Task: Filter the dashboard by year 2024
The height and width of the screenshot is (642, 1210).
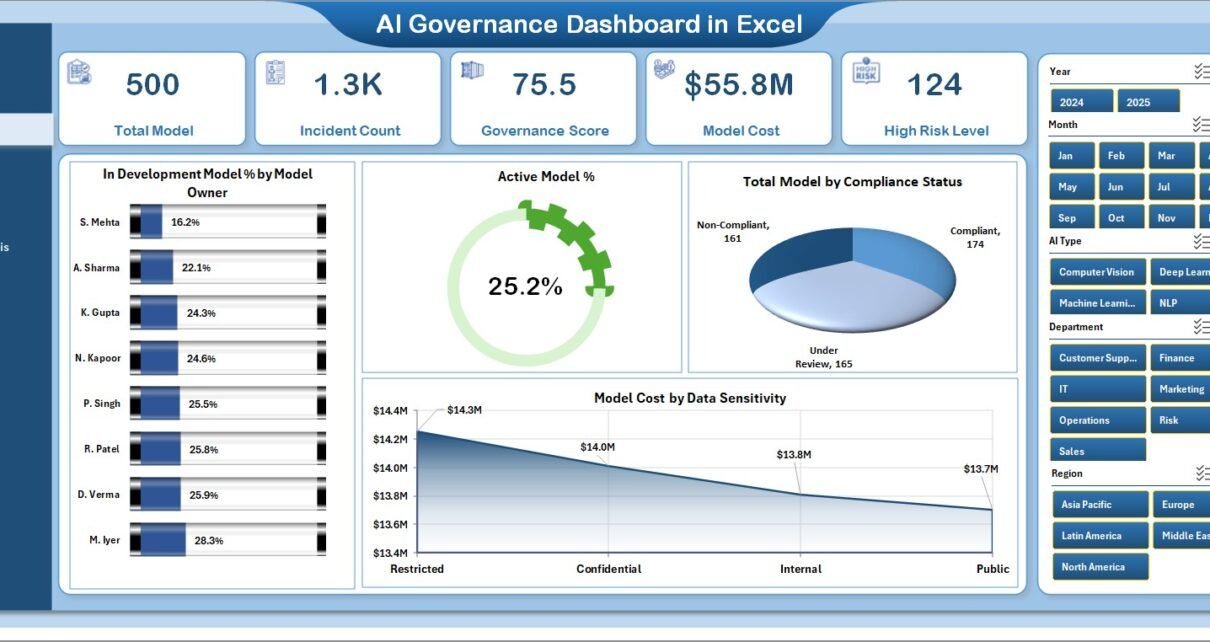Action: 1080,102
